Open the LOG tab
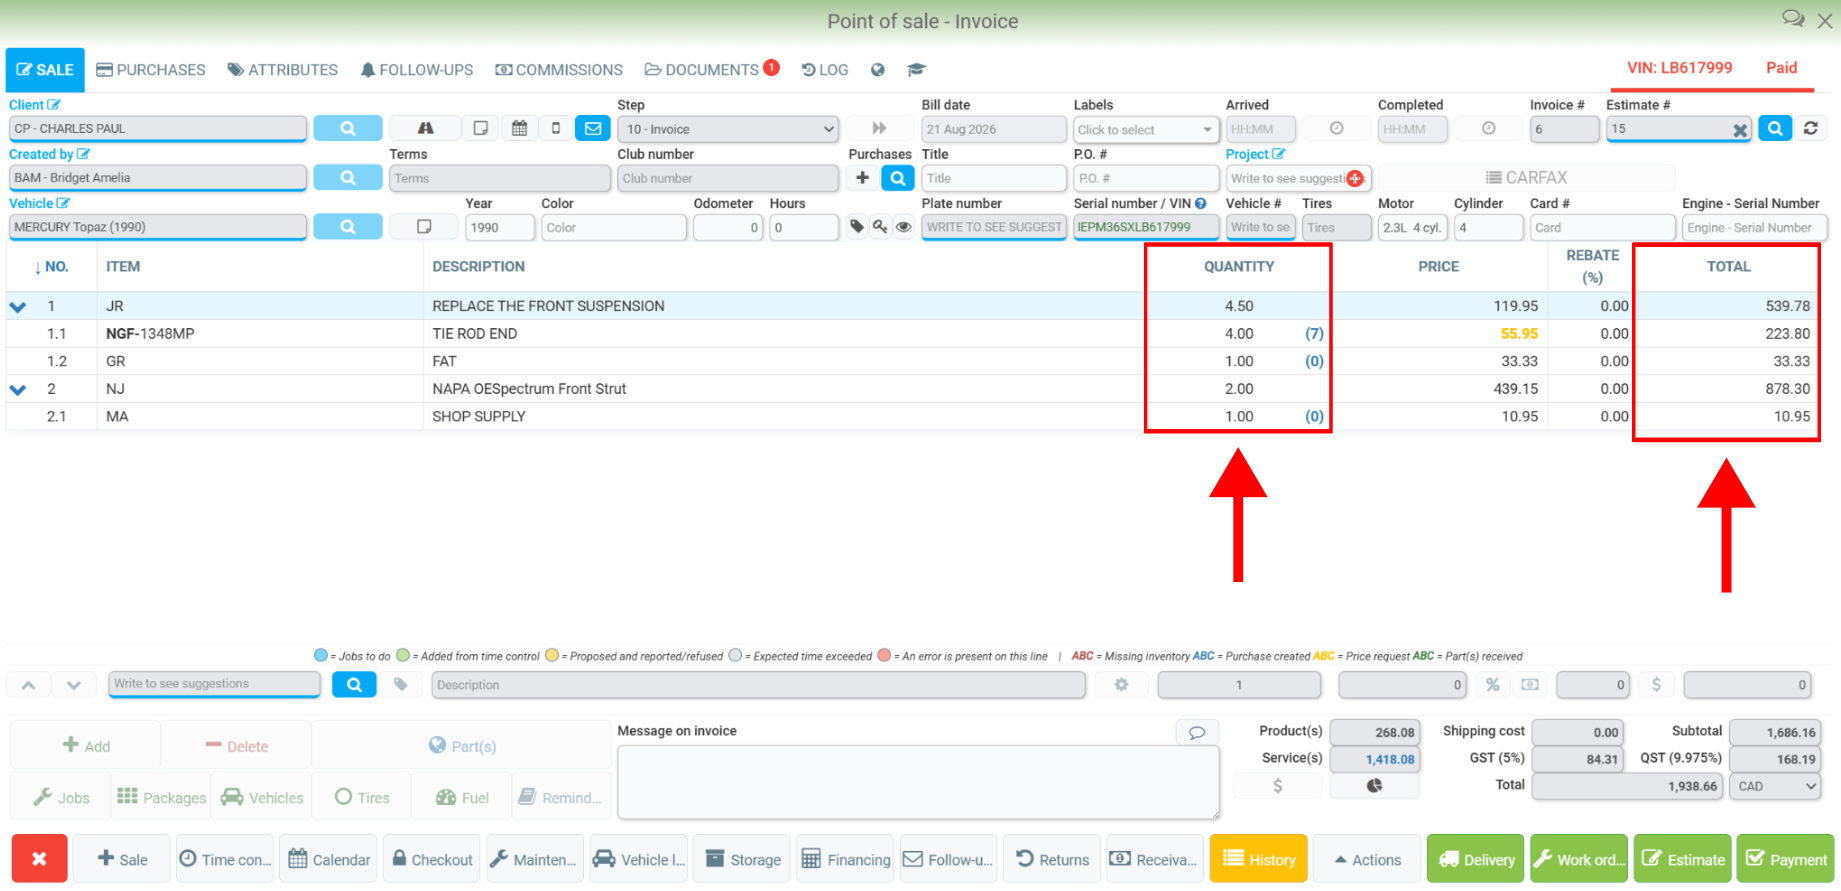 (x=825, y=70)
